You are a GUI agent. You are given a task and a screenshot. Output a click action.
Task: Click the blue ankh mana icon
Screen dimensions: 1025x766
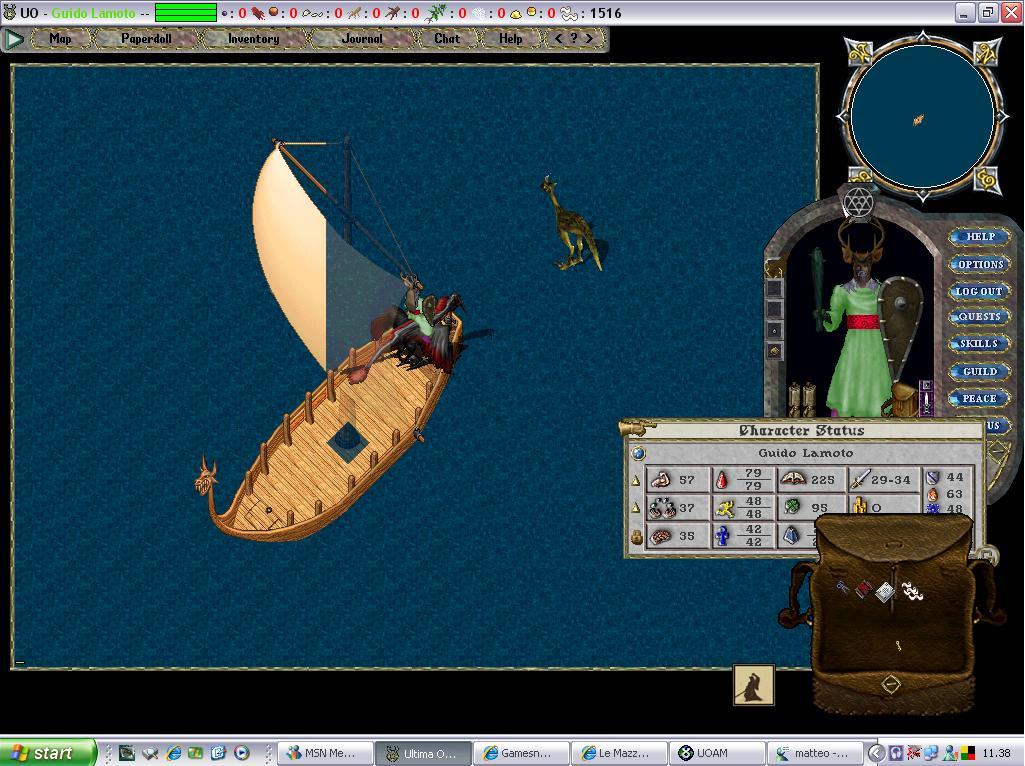722,536
